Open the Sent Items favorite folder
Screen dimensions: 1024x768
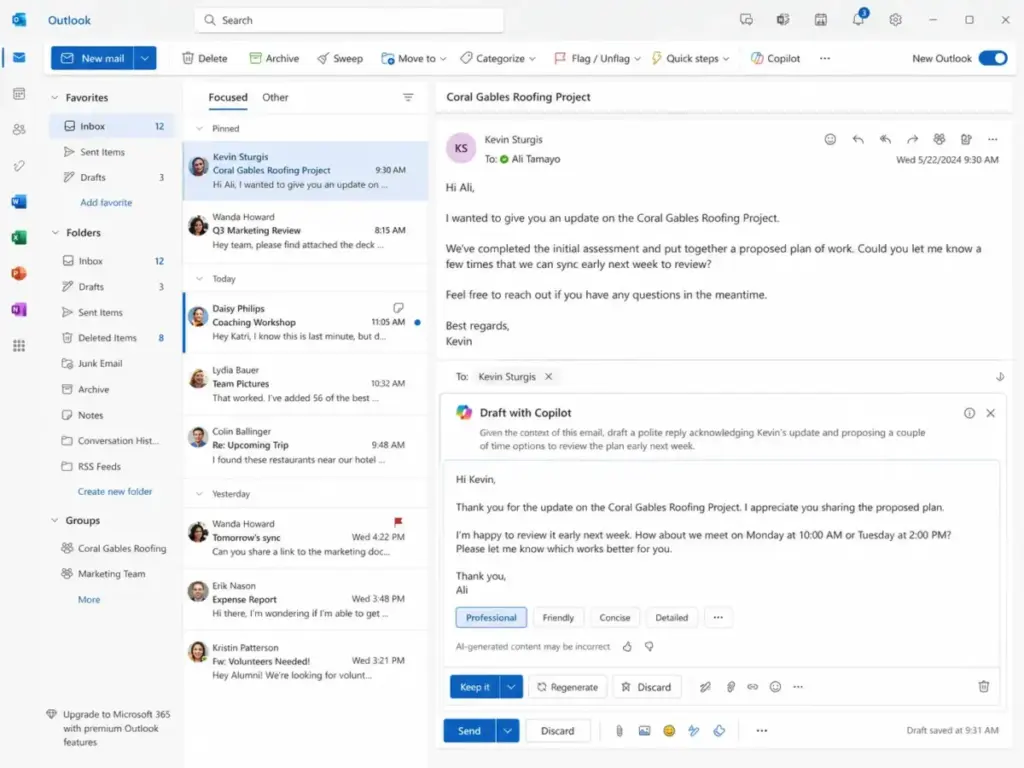pos(112,152)
